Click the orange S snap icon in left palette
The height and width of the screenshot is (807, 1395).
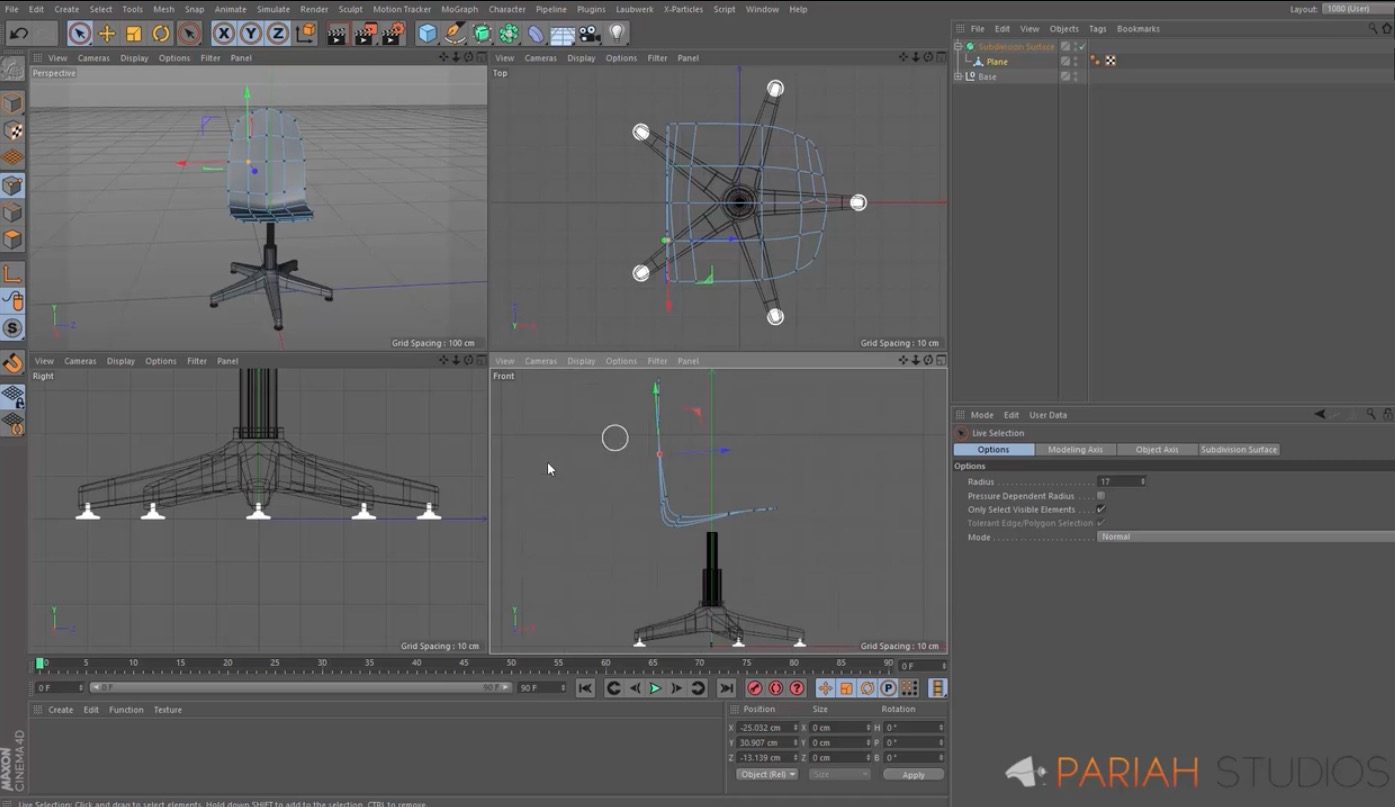[x=12, y=328]
